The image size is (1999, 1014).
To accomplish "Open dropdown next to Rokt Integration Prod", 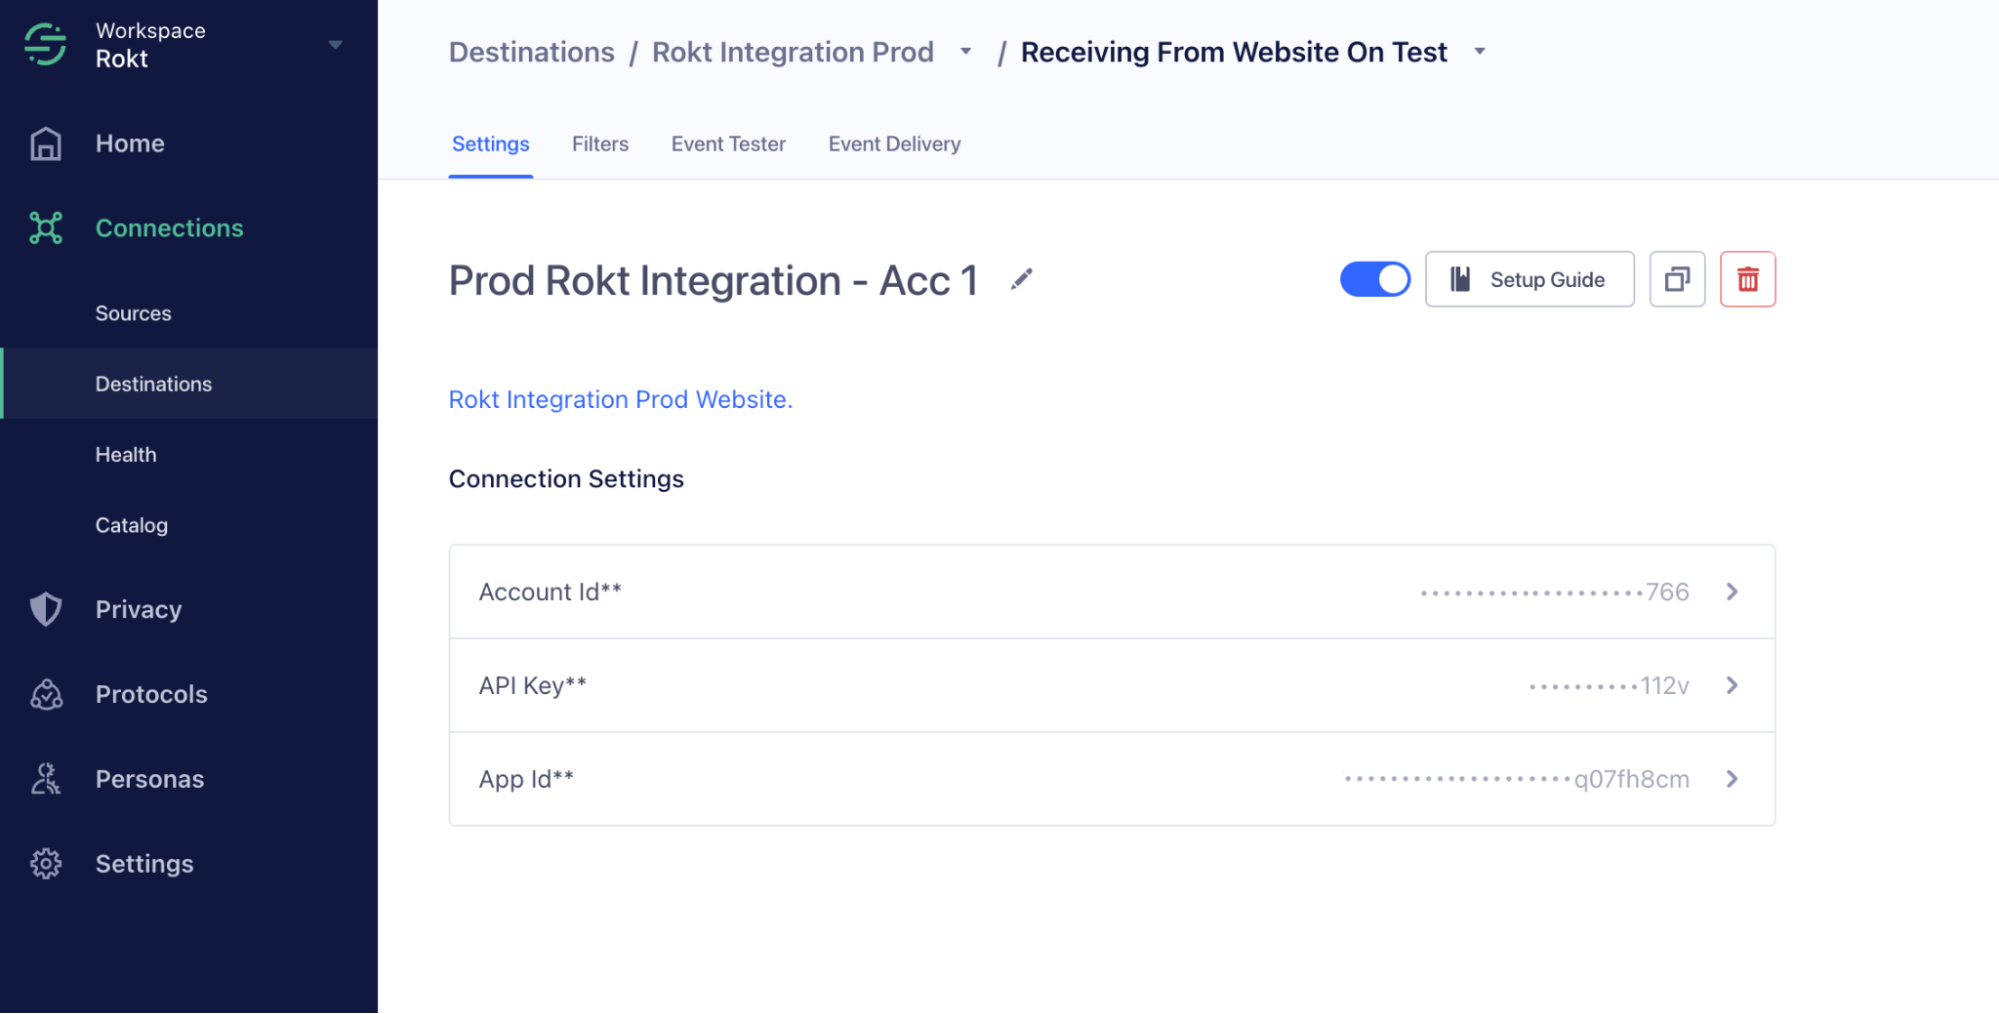I will [966, 52].
